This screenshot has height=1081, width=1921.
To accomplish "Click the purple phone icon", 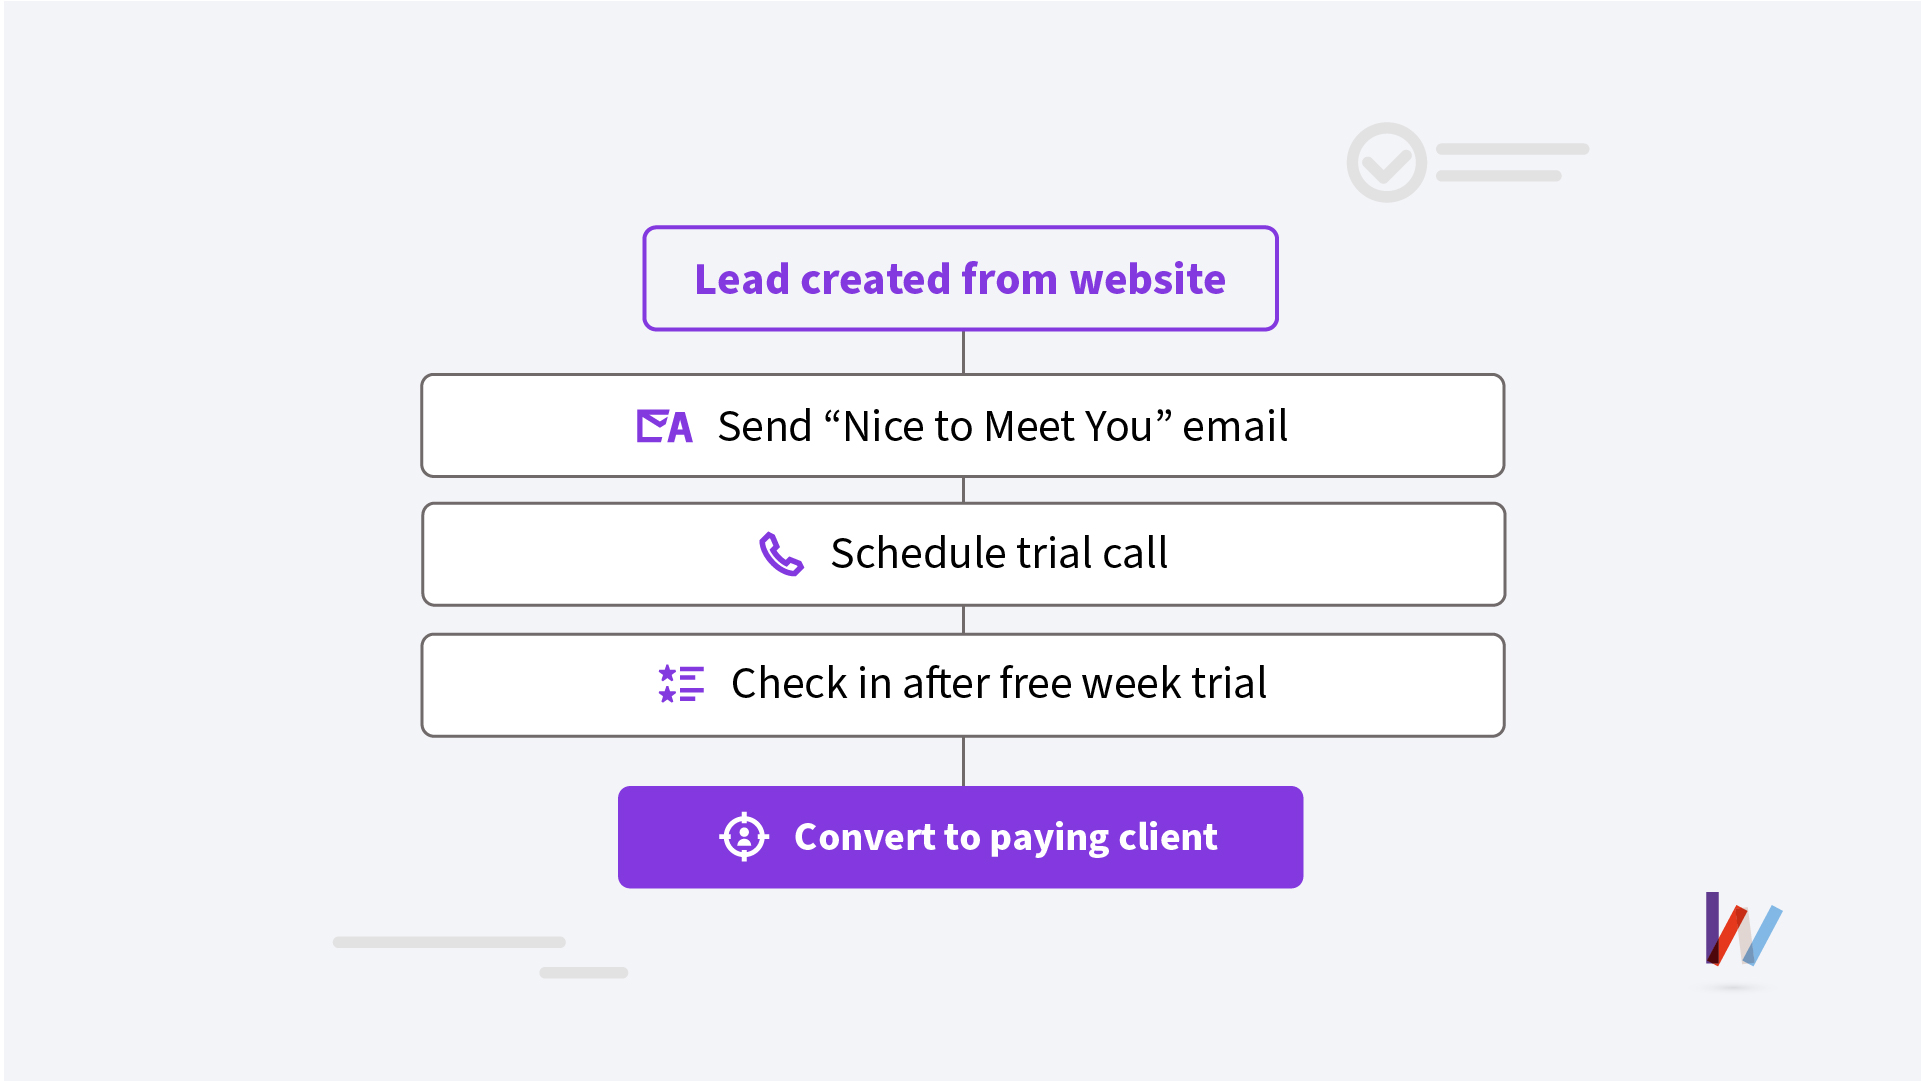I will [x=781, y=553].
